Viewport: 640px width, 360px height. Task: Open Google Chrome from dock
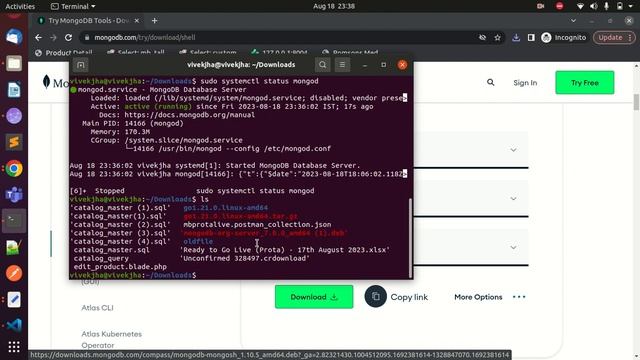pyautogui.click(x=14, y=169)
